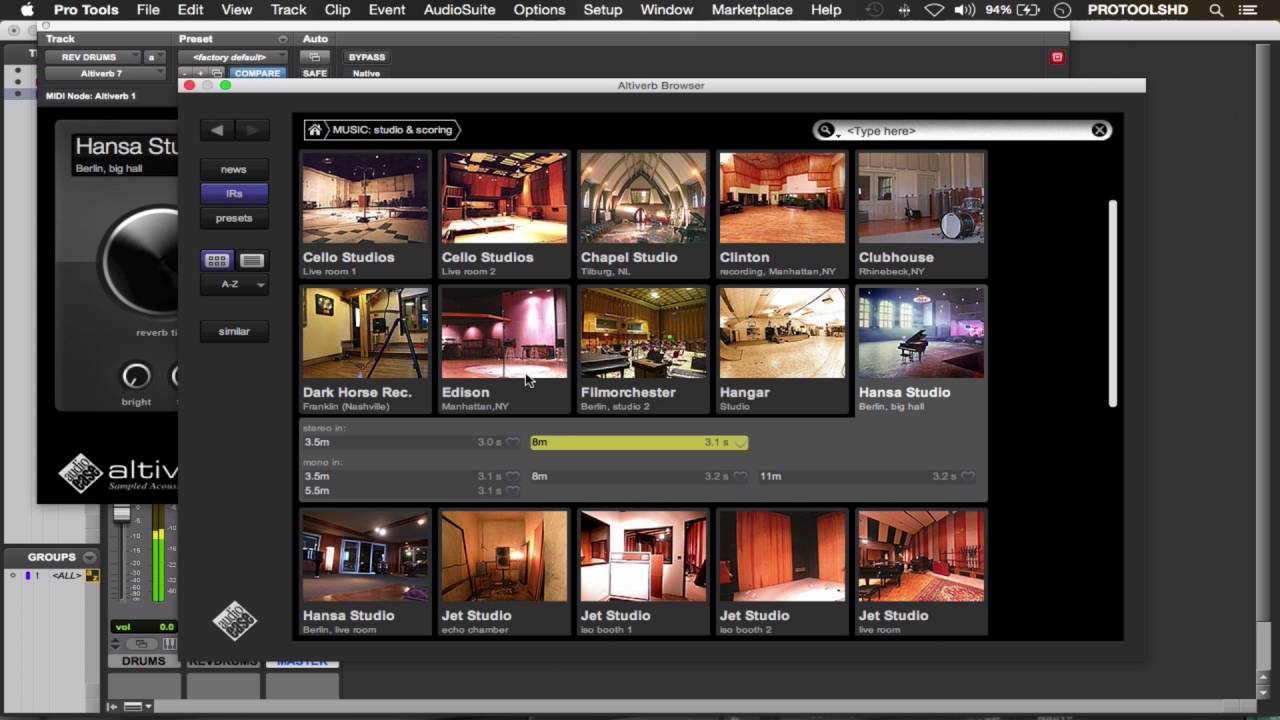The height and width of the screenshot is (720, 1280).
Task: Click in the Type here search field
Action: (x=965, y=130)
